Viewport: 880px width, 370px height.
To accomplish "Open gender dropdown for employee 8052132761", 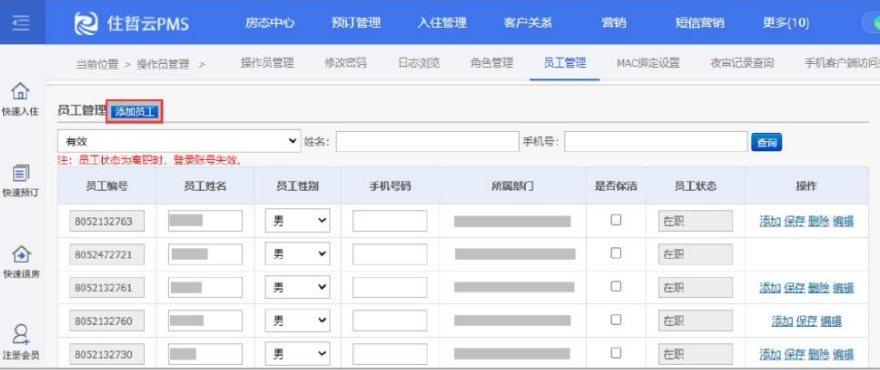I will (x=297, y=287).
